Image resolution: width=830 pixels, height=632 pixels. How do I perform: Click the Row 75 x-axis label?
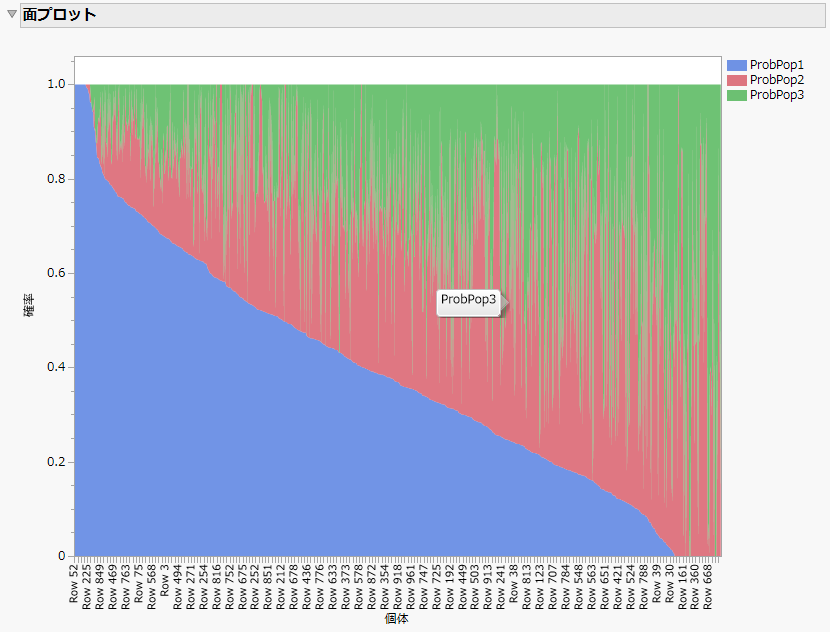coord(139,584)
